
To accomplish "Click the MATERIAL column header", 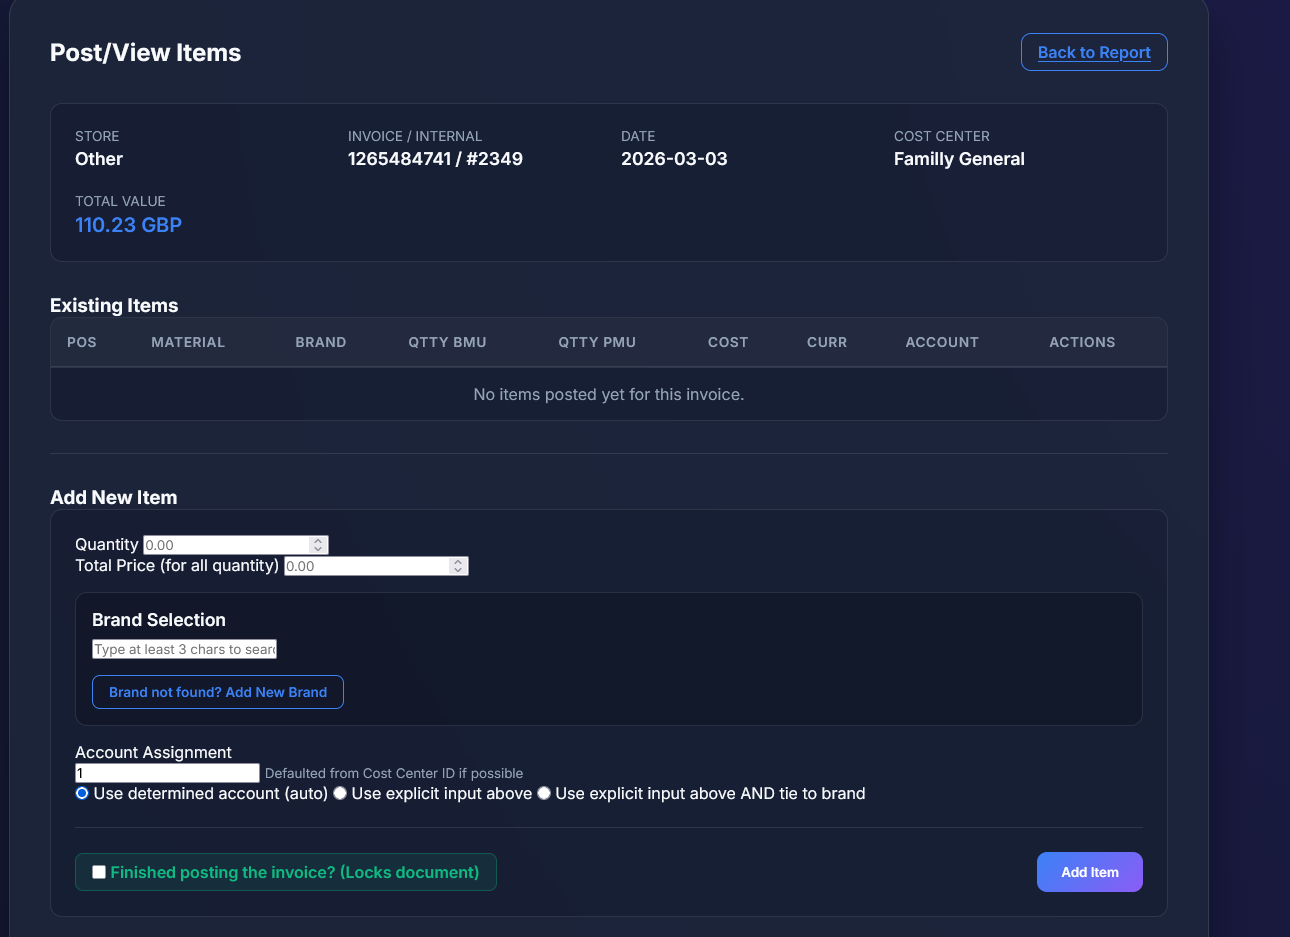I will pyautogui.click(x=188, y=342).
